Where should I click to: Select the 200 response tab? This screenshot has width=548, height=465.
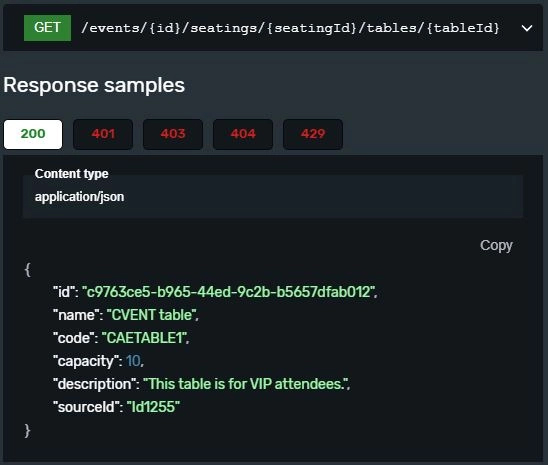33,134
